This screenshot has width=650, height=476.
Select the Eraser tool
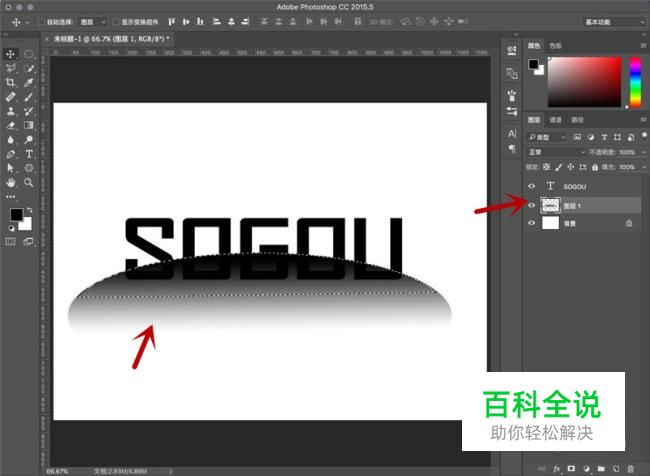[x=10, y=125]
